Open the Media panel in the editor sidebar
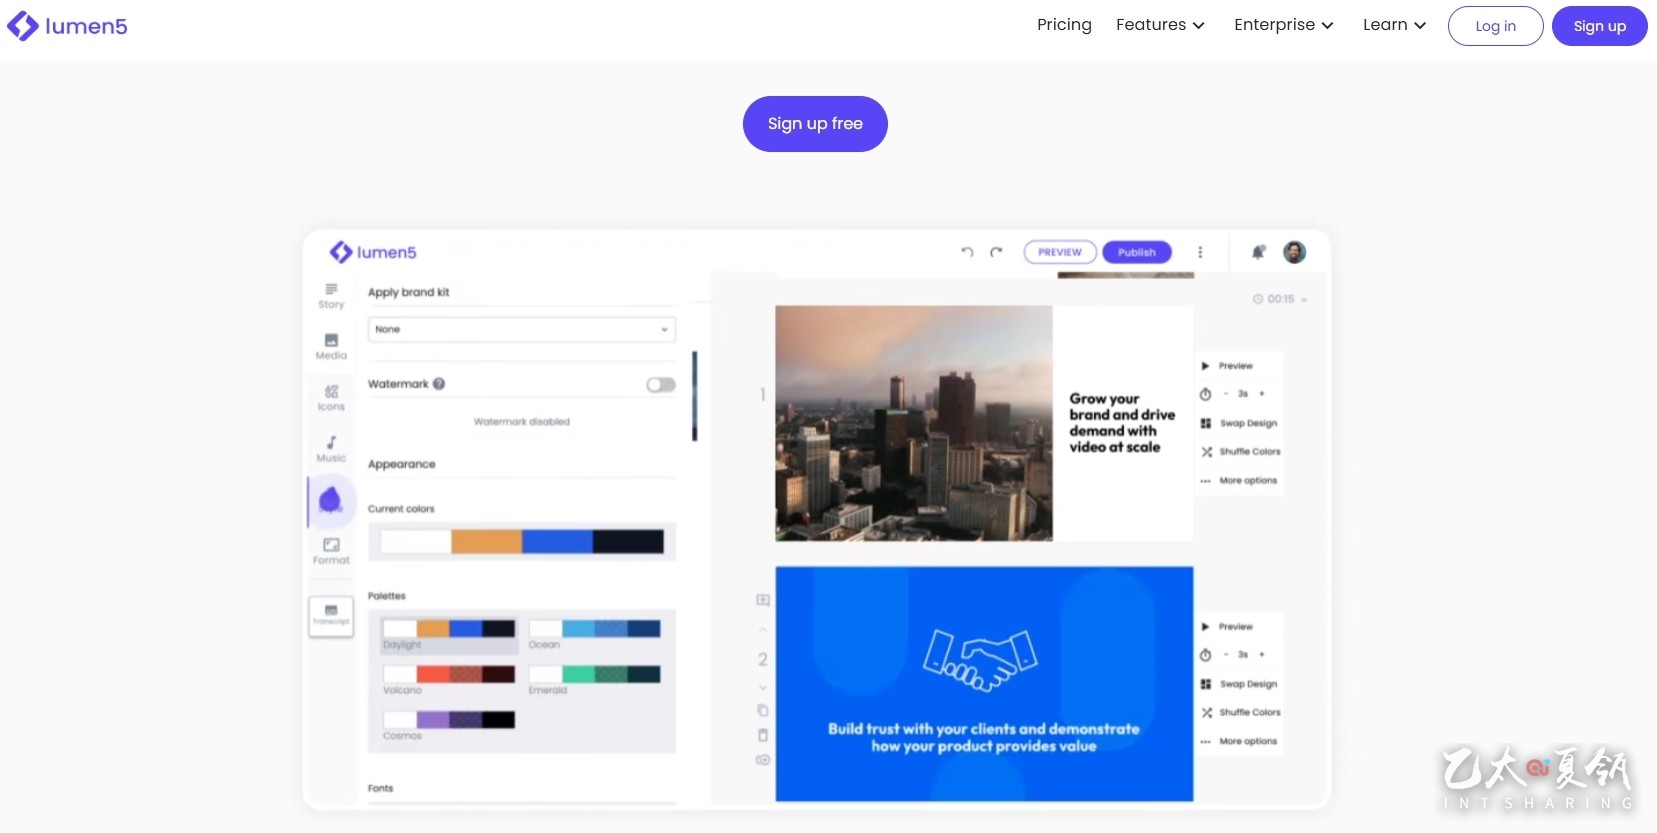The image size is (1657, 833). 331,347
